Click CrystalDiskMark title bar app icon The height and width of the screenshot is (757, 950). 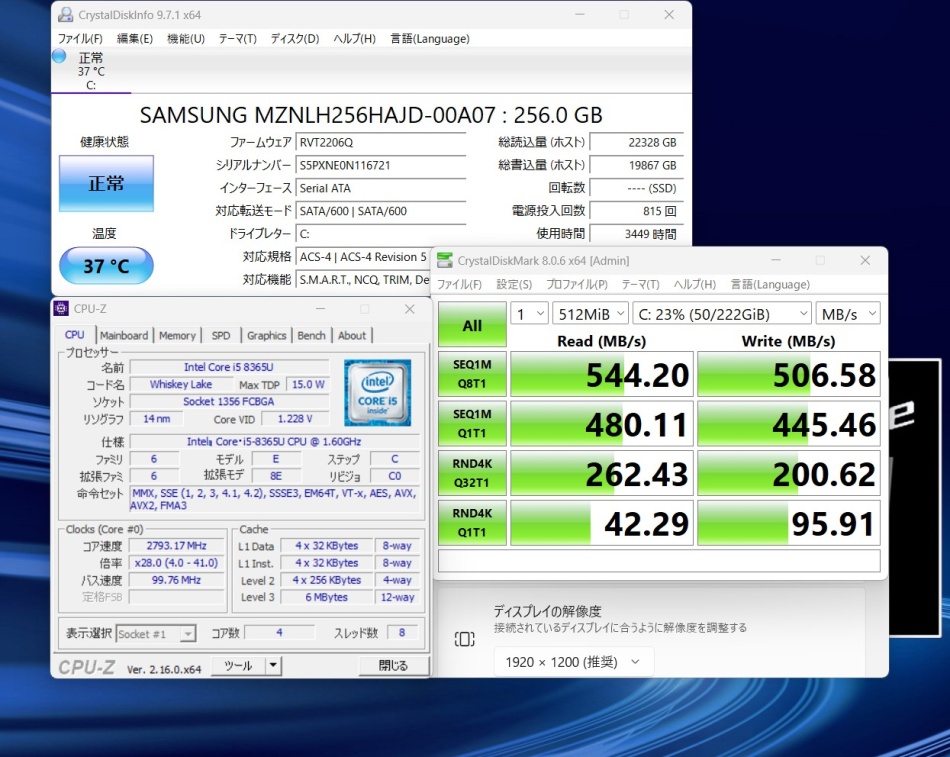click(x=445, y=261)
